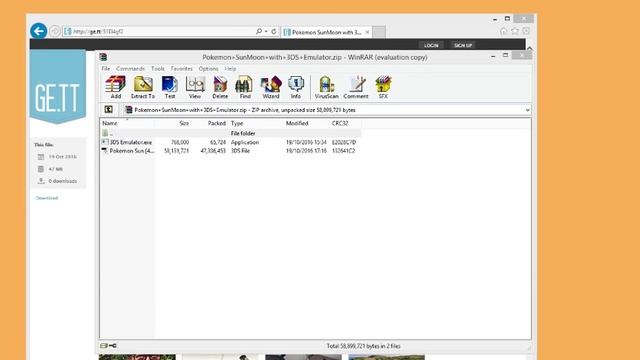Open browser favorites star icon
The height and width of the screenshot is (360, 640).
pyautogui.click(x=515, y=31)
